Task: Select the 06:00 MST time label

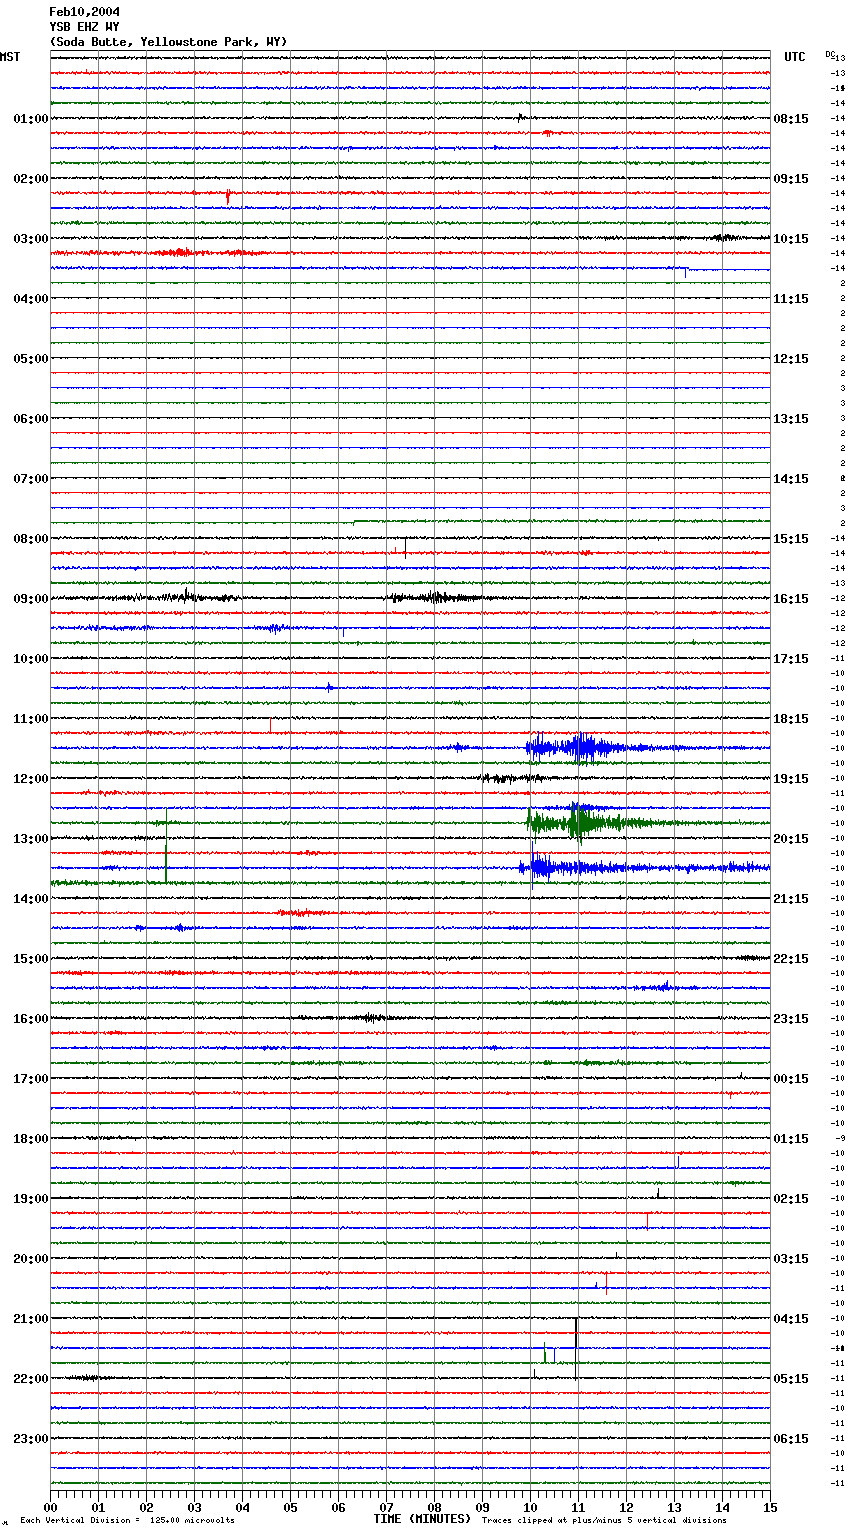Action: pyautogui.click(x=31, y=419)
